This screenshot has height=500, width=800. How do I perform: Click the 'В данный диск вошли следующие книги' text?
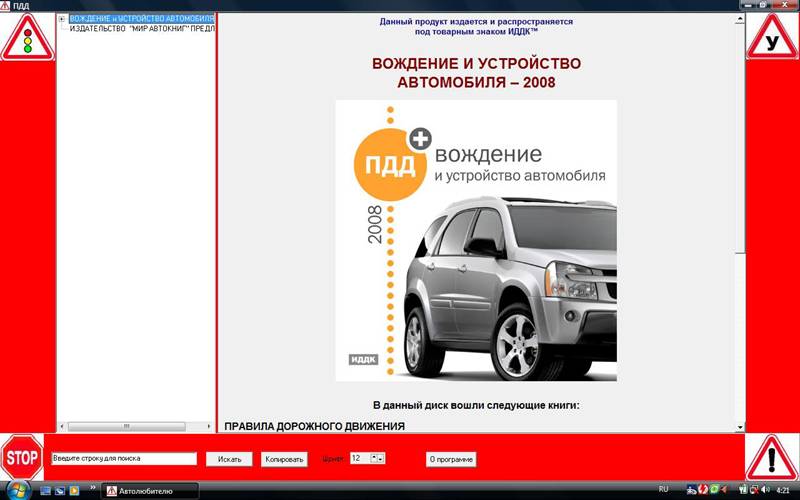coord(476,406)
